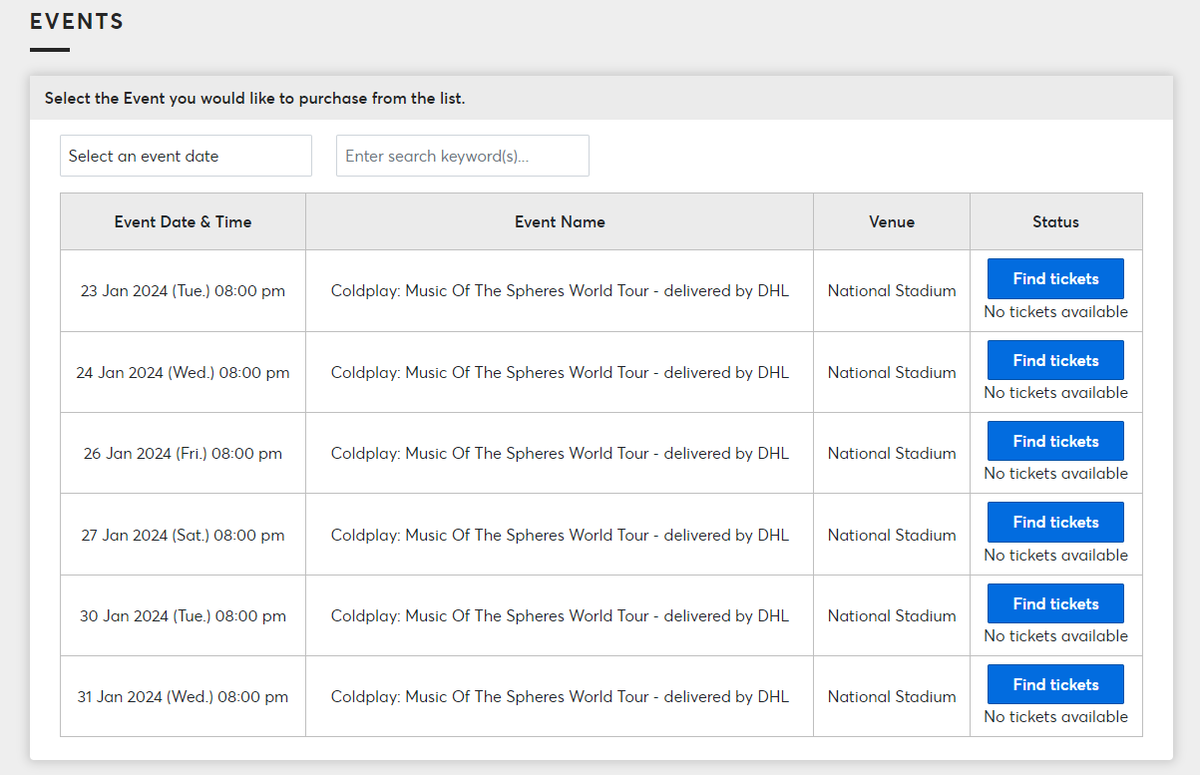Image resolution: width=1200 pixels, height=775 pixels.
Task: Click Coldplay event name in 27 Jan row
Action: (x=560, y=535)
